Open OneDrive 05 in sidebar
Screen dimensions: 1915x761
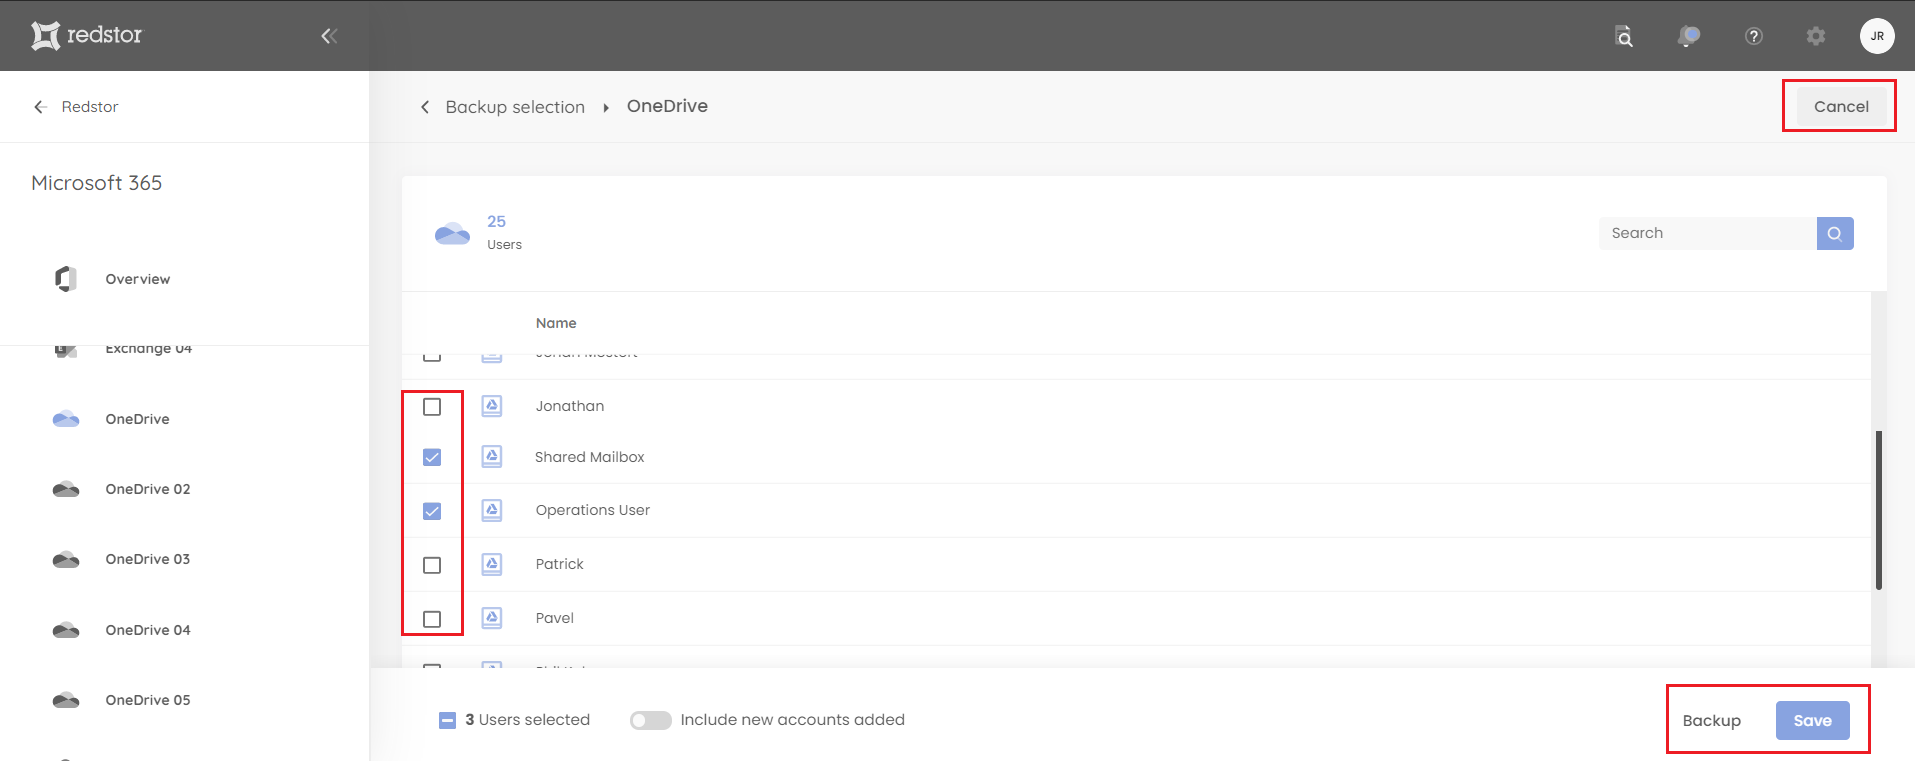[x=148, y=700]
